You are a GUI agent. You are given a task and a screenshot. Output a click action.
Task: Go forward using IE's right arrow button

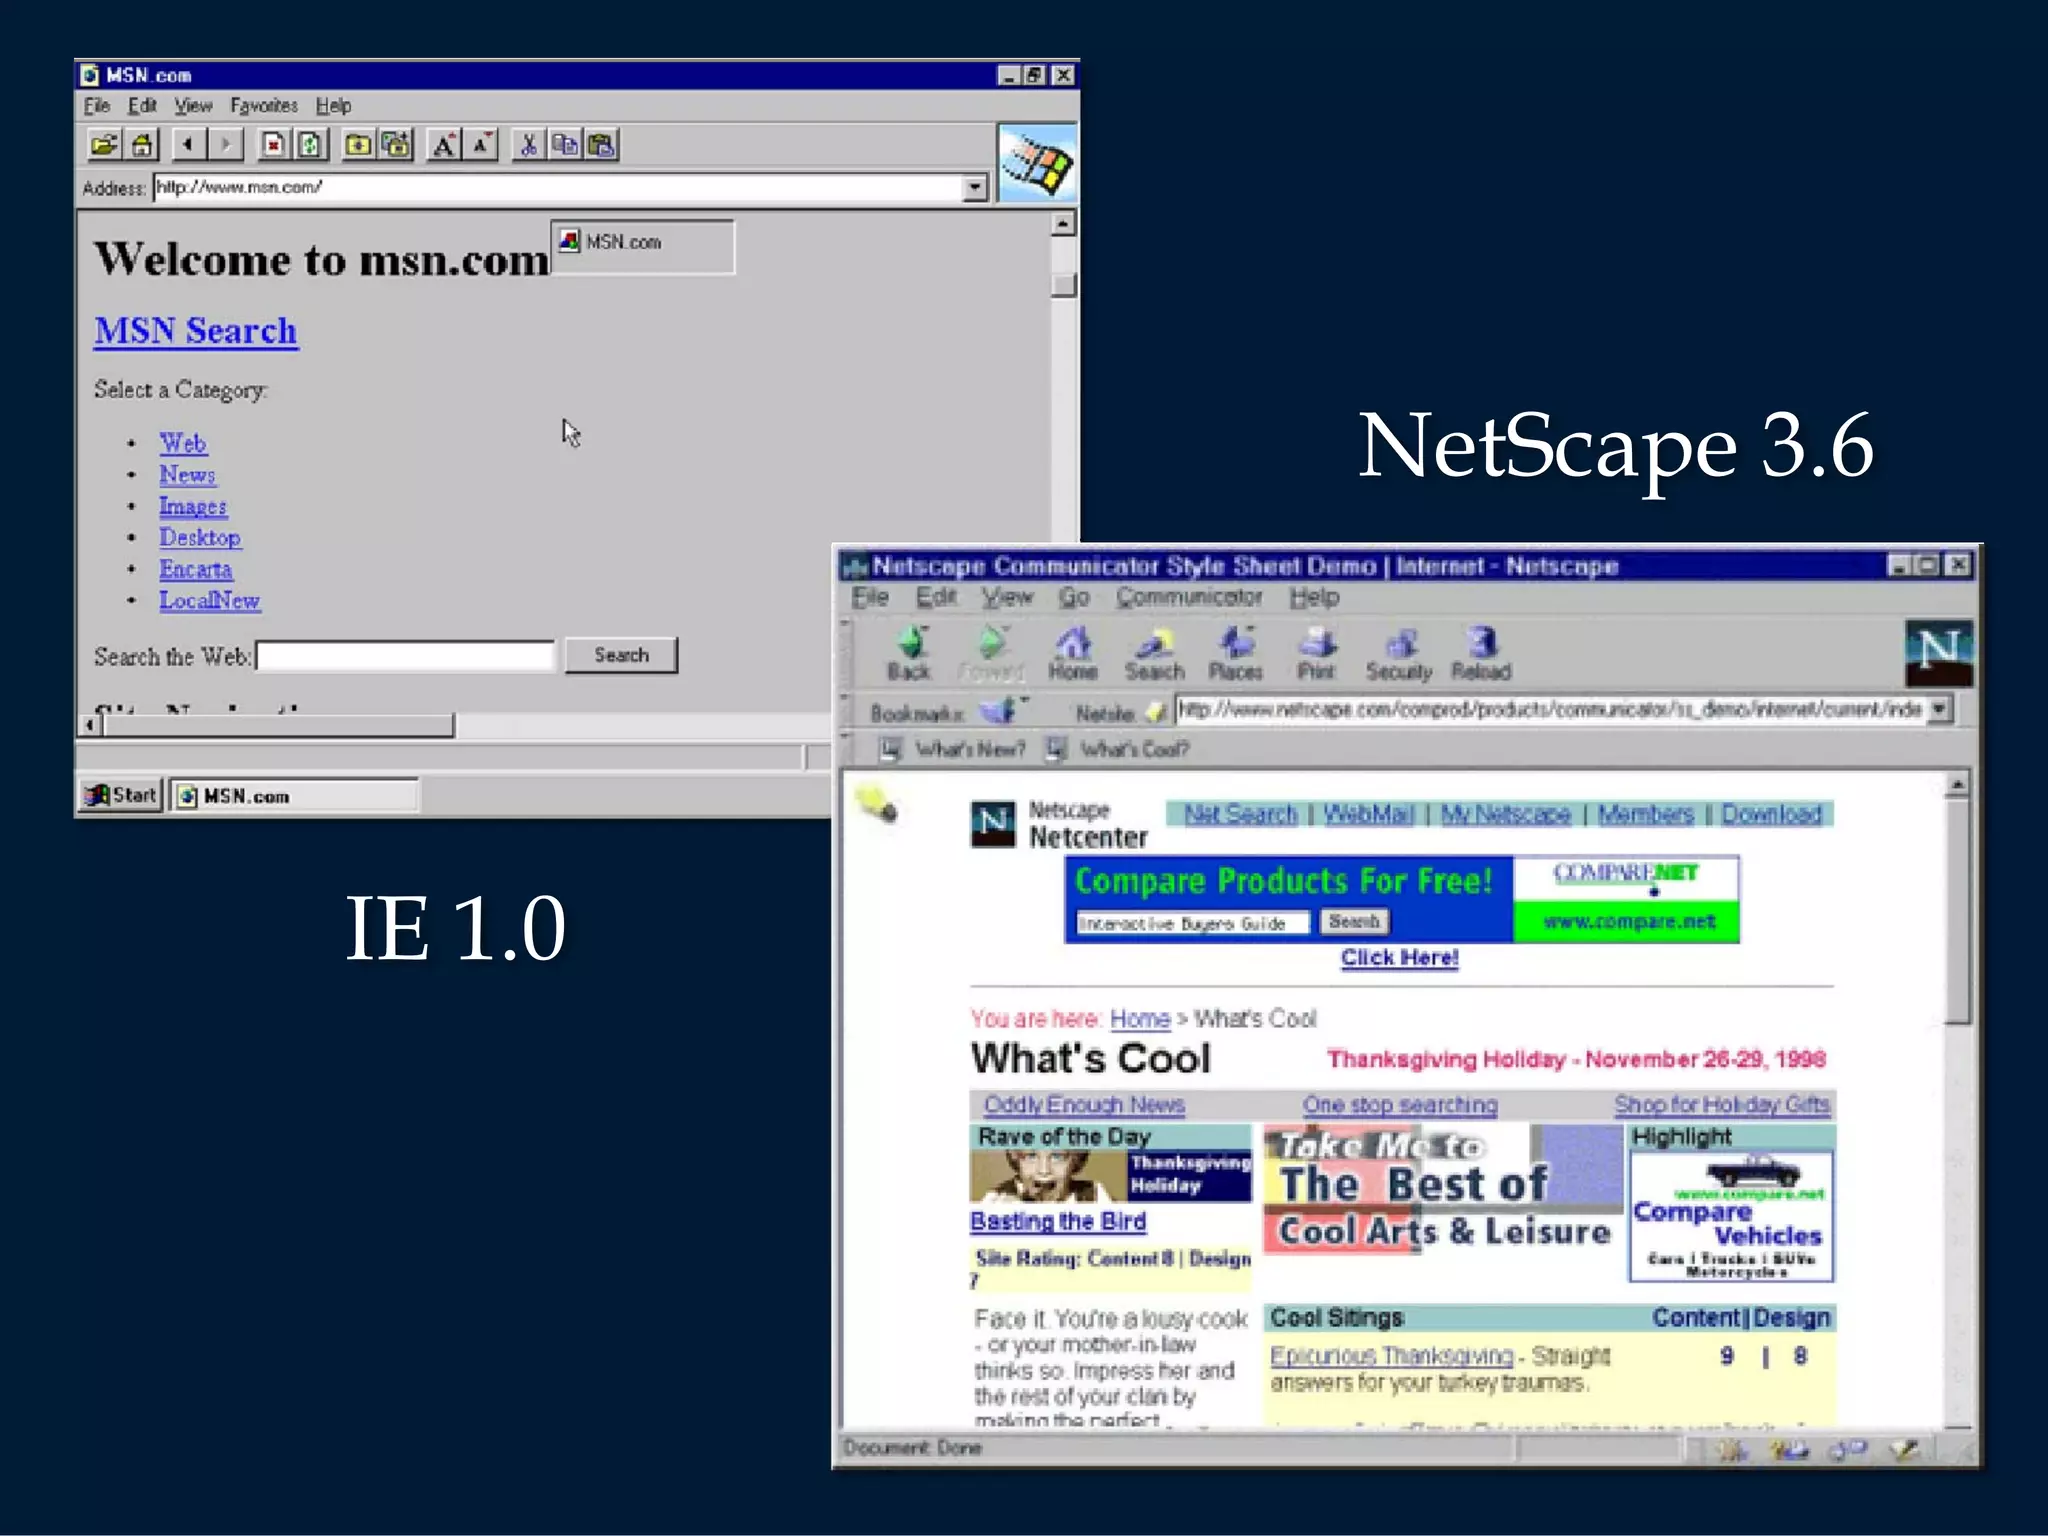pyautogui.click(x=226, y=145)
